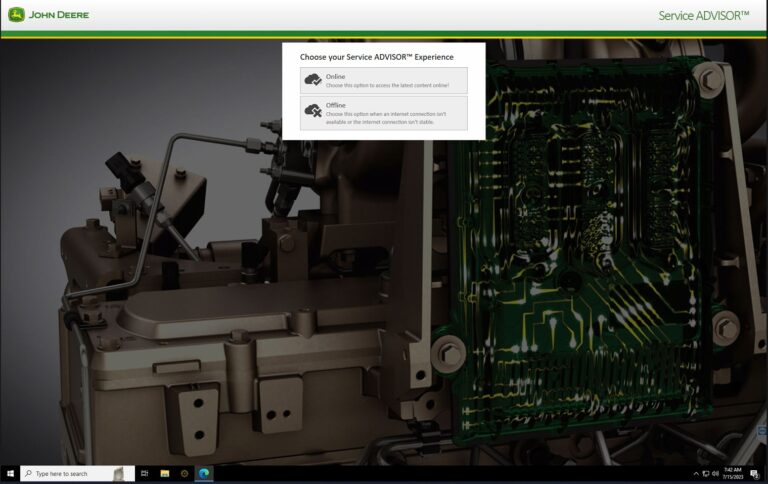The height and width of the screenshot is (484, 768).
Task: Choose the Online experience option
Action: pyautogui.click(x=384, y=80)
